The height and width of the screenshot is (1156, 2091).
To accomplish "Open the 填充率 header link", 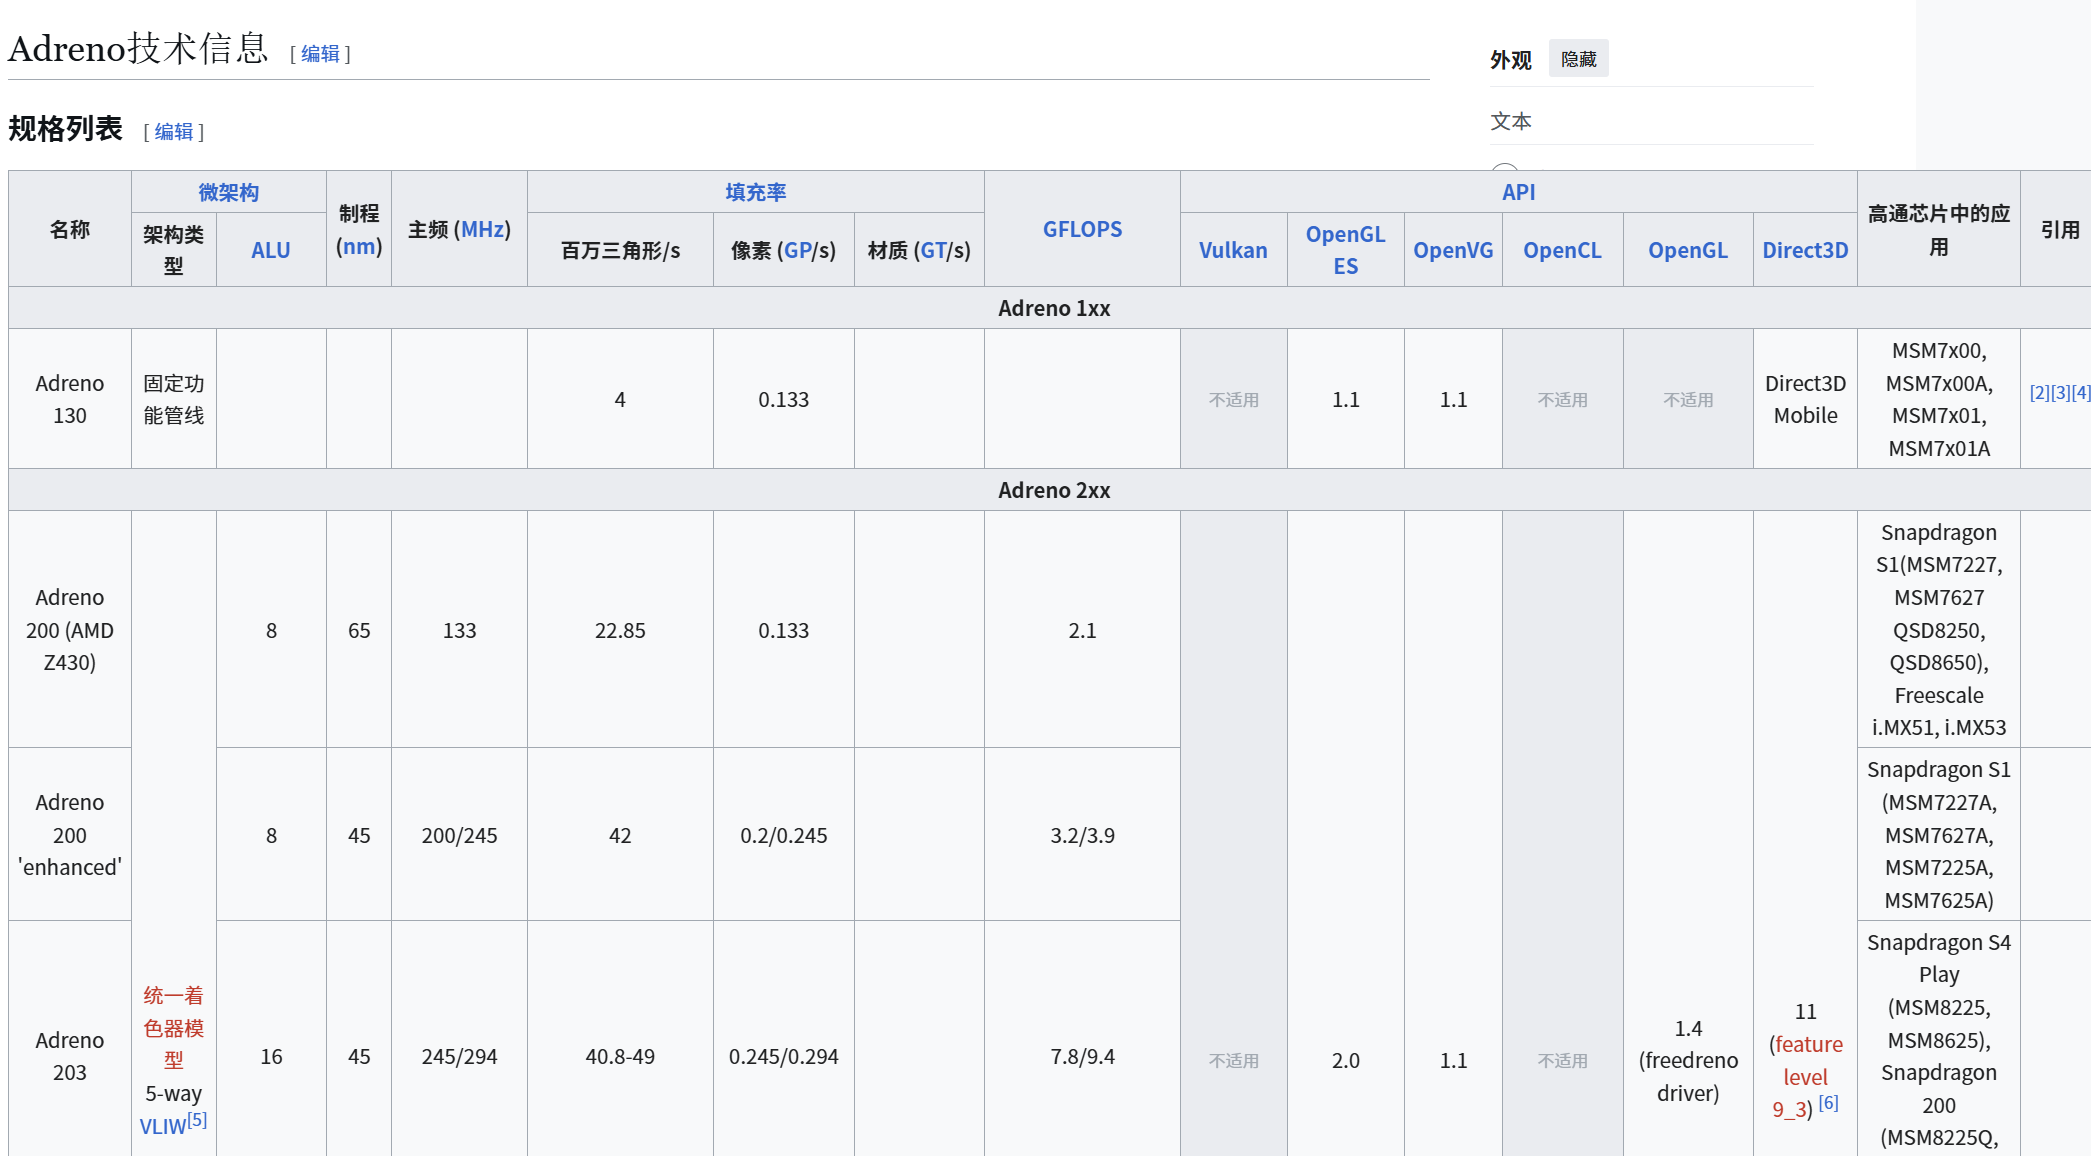I will (x=755, y=192).
